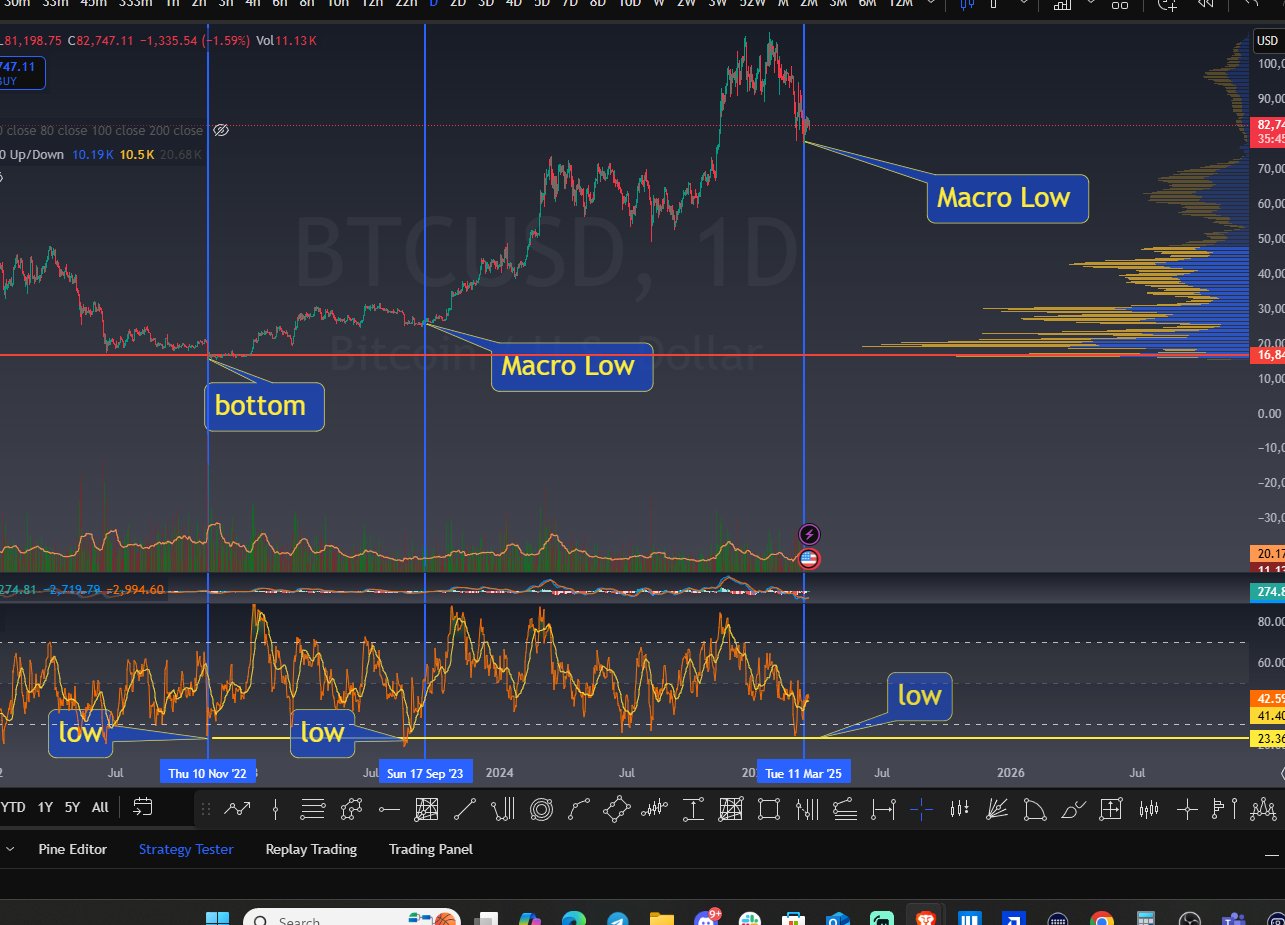The image size is (1285, 925).
Task: Select the zigzag polyline tool
Action: 237,809
